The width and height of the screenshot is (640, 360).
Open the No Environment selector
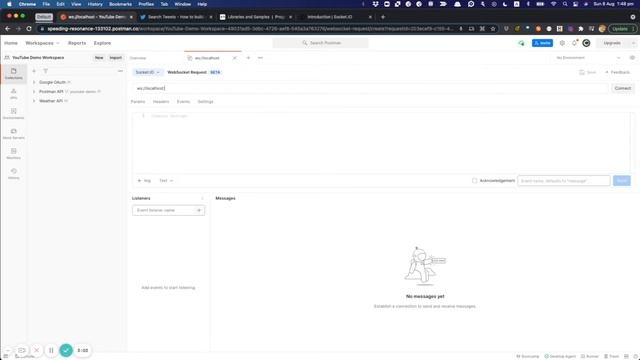588,58
